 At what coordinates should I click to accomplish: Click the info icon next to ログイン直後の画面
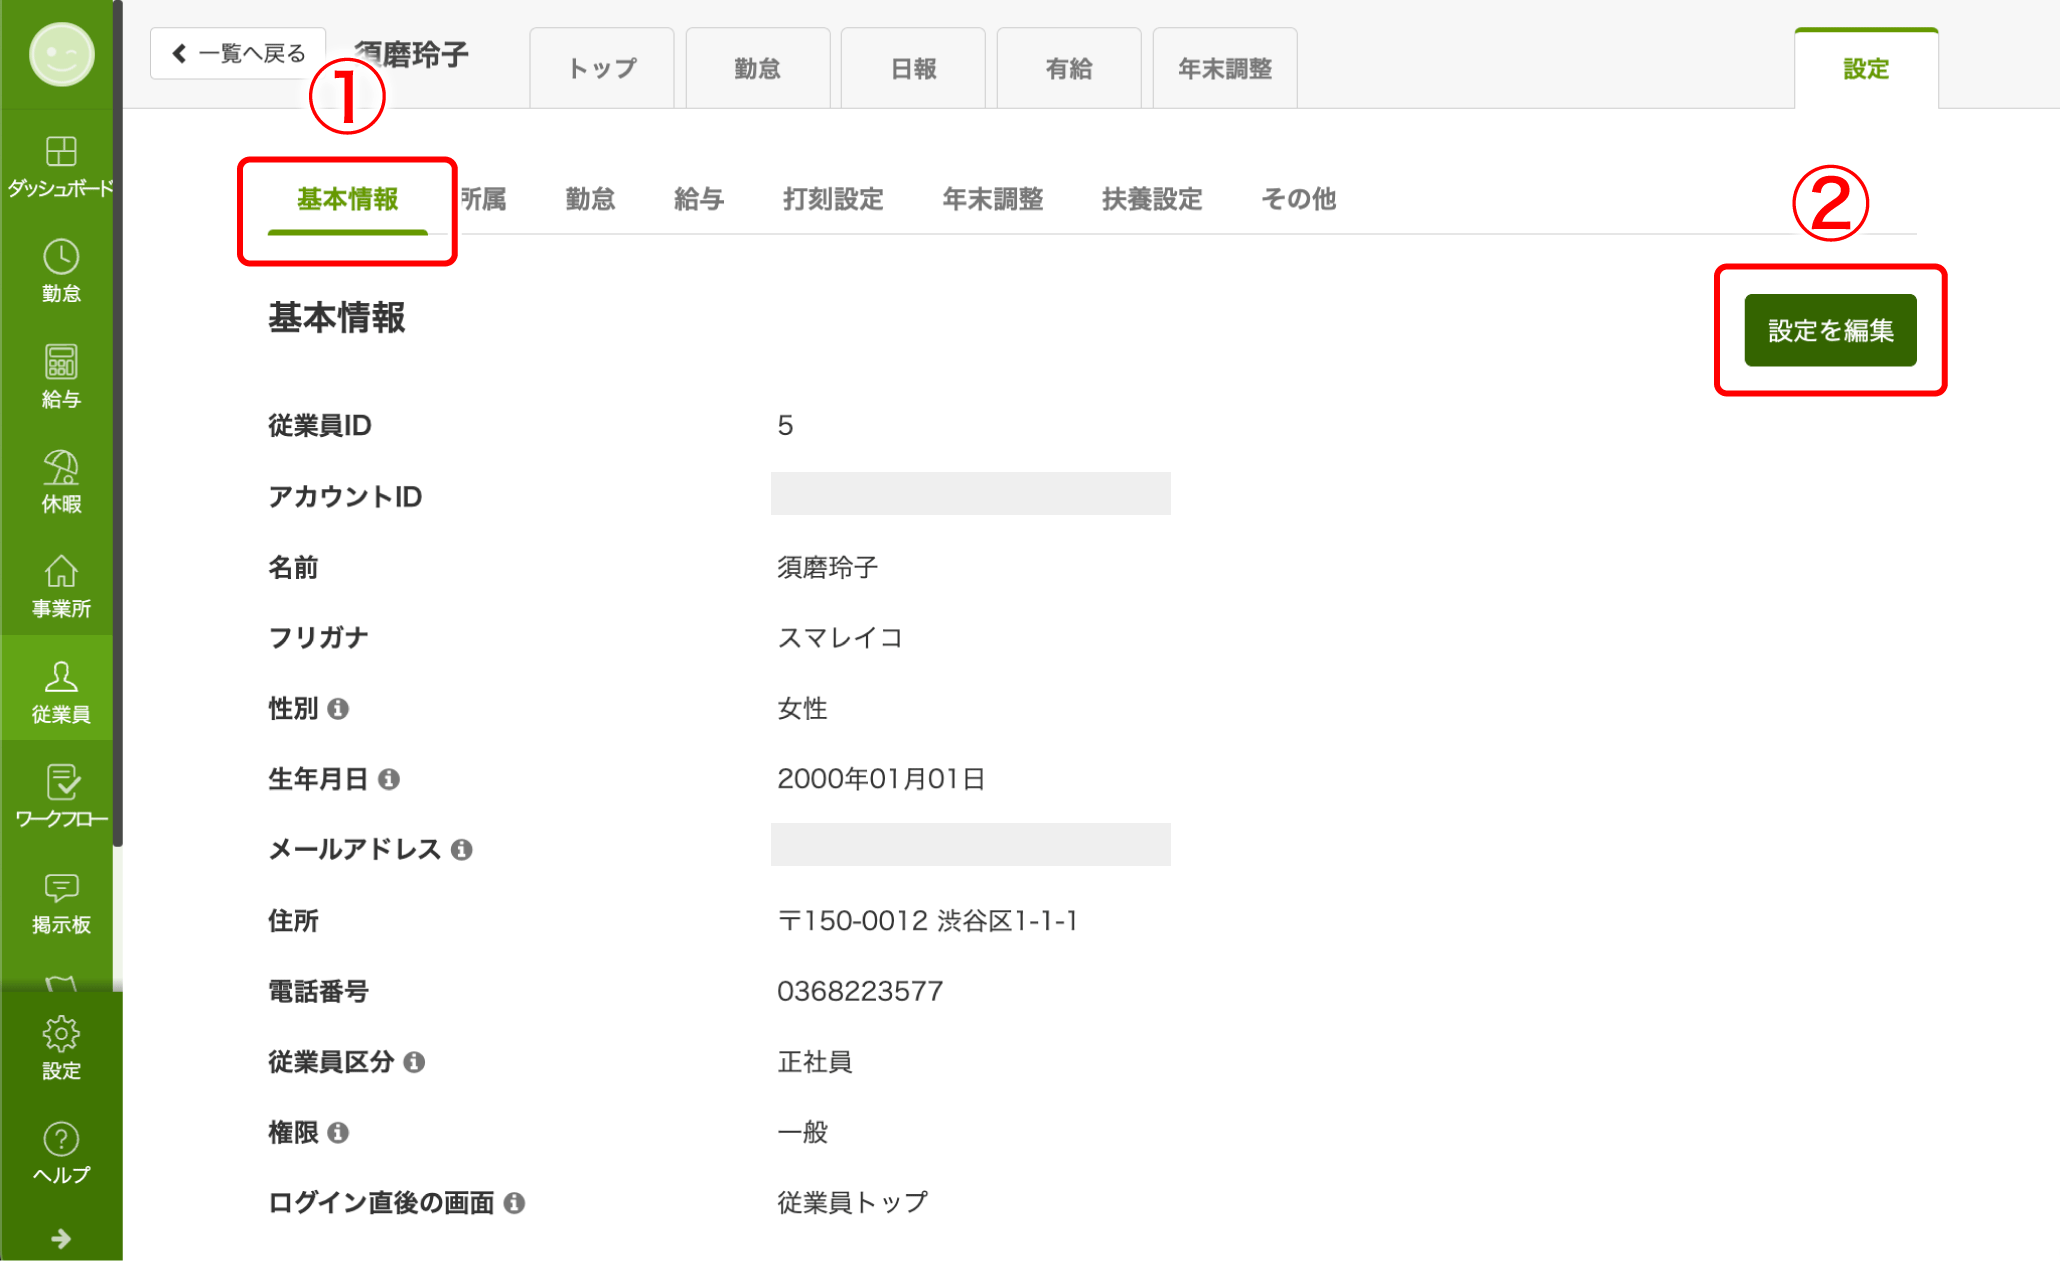pyautogui.click(x=514, y=1203)
